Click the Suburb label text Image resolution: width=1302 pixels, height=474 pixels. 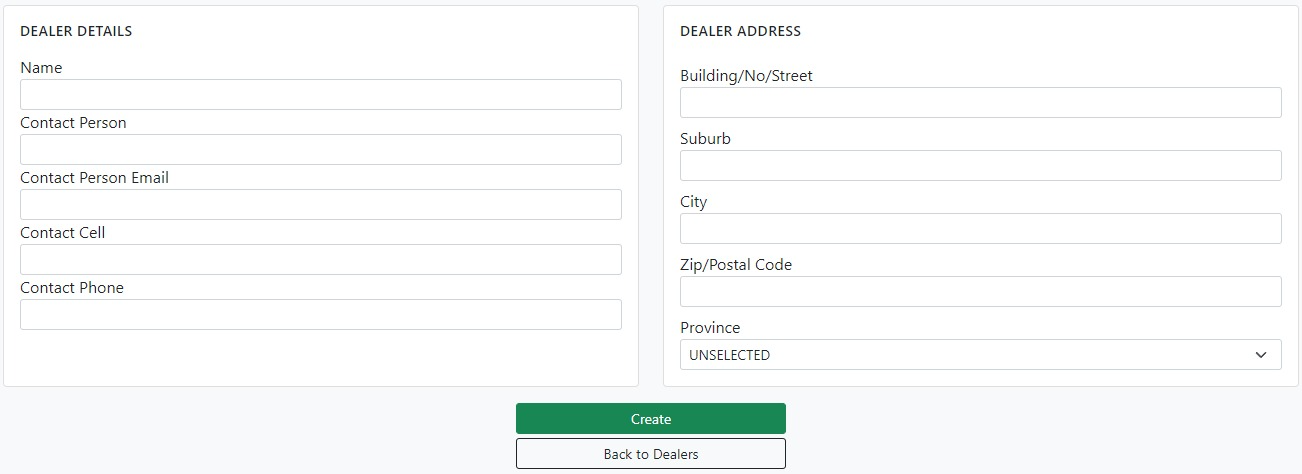click(705, 139)
